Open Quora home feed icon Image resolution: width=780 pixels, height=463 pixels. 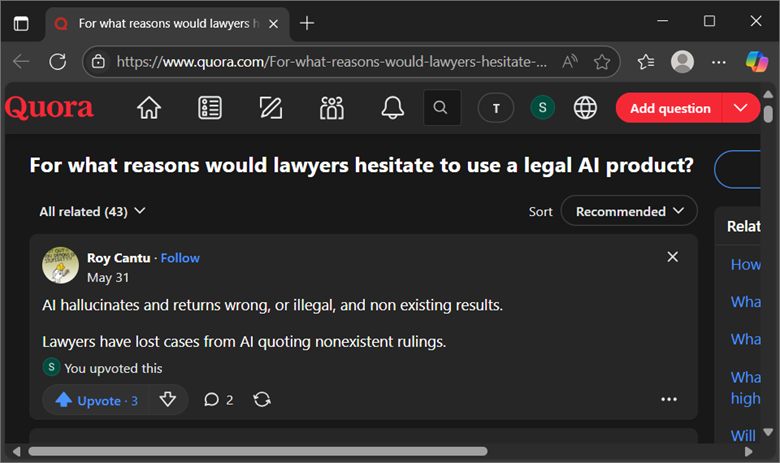tap(149, 108)
